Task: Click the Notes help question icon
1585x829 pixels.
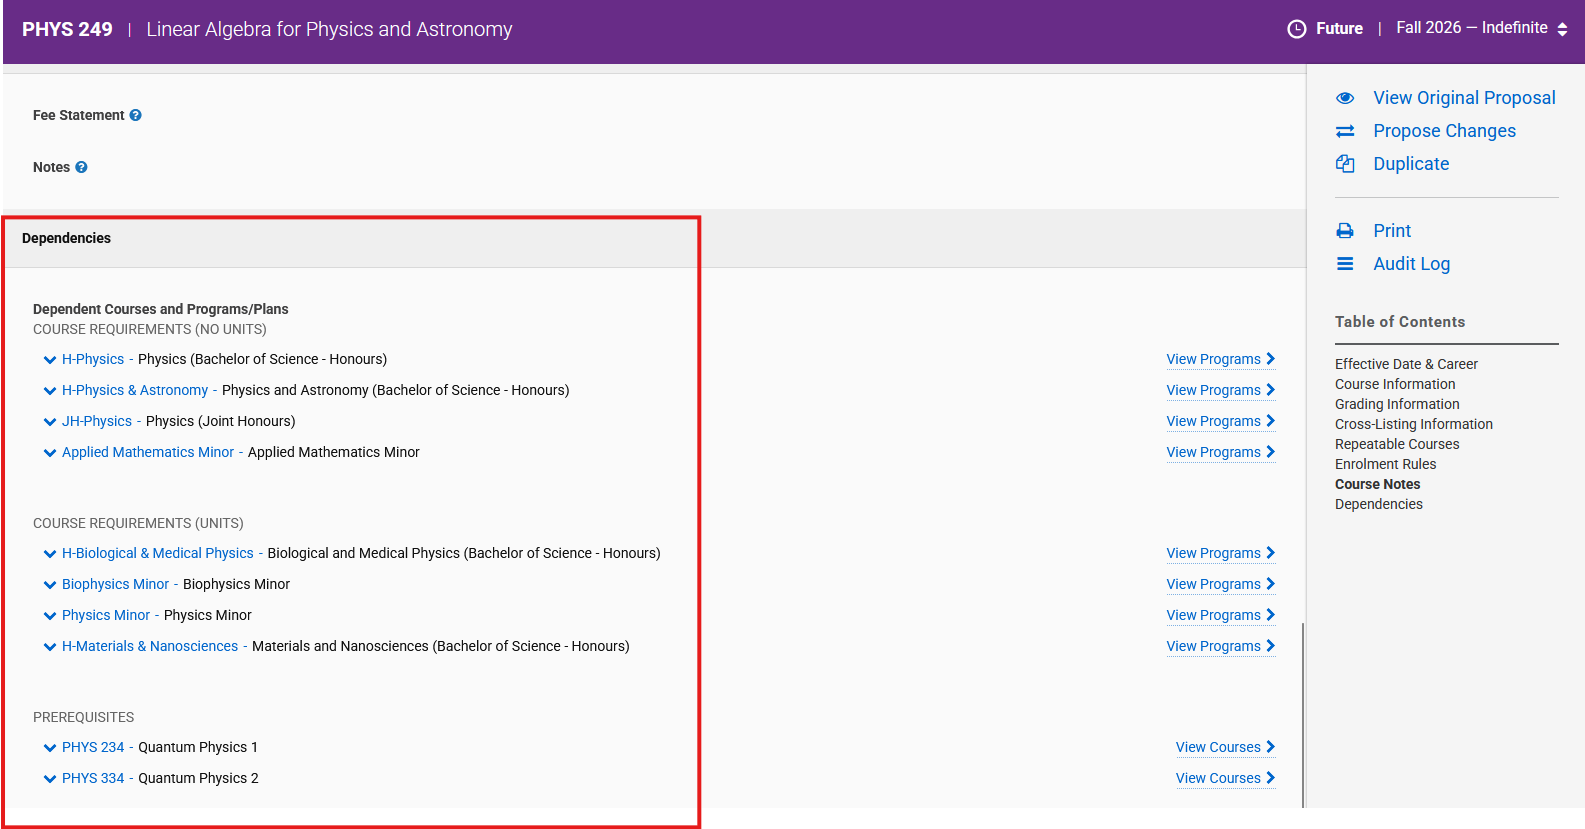Action: 81,167
